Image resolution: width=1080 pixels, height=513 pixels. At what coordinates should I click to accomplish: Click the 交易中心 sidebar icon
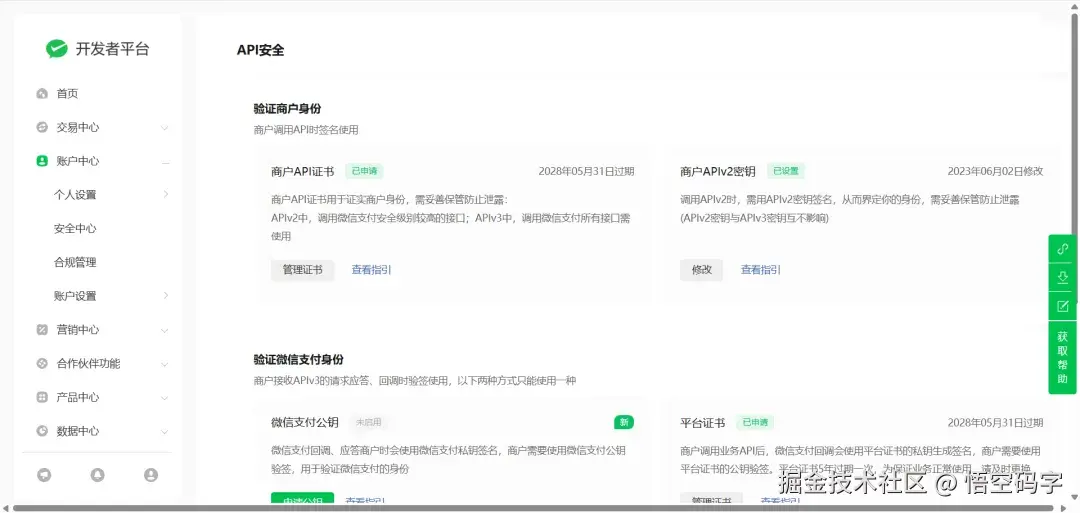pyautogui.click(x=42, y=127)
